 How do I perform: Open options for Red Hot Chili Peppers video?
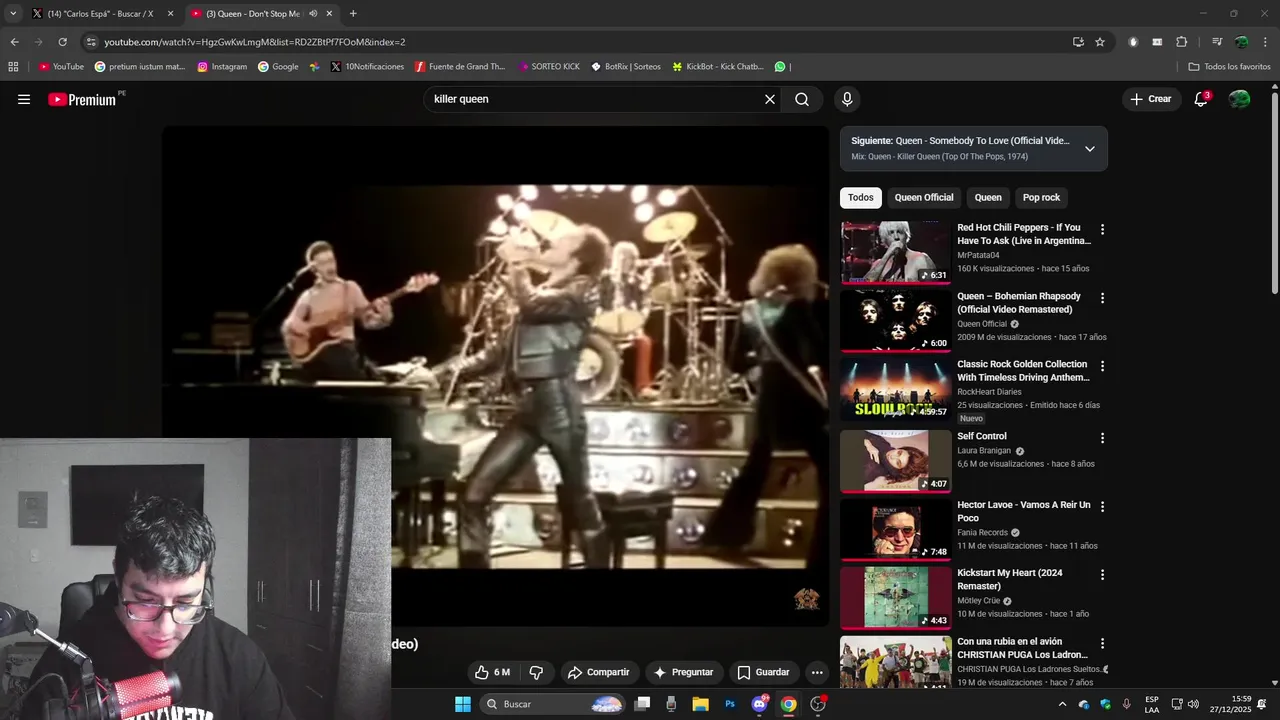[1102, 229]
